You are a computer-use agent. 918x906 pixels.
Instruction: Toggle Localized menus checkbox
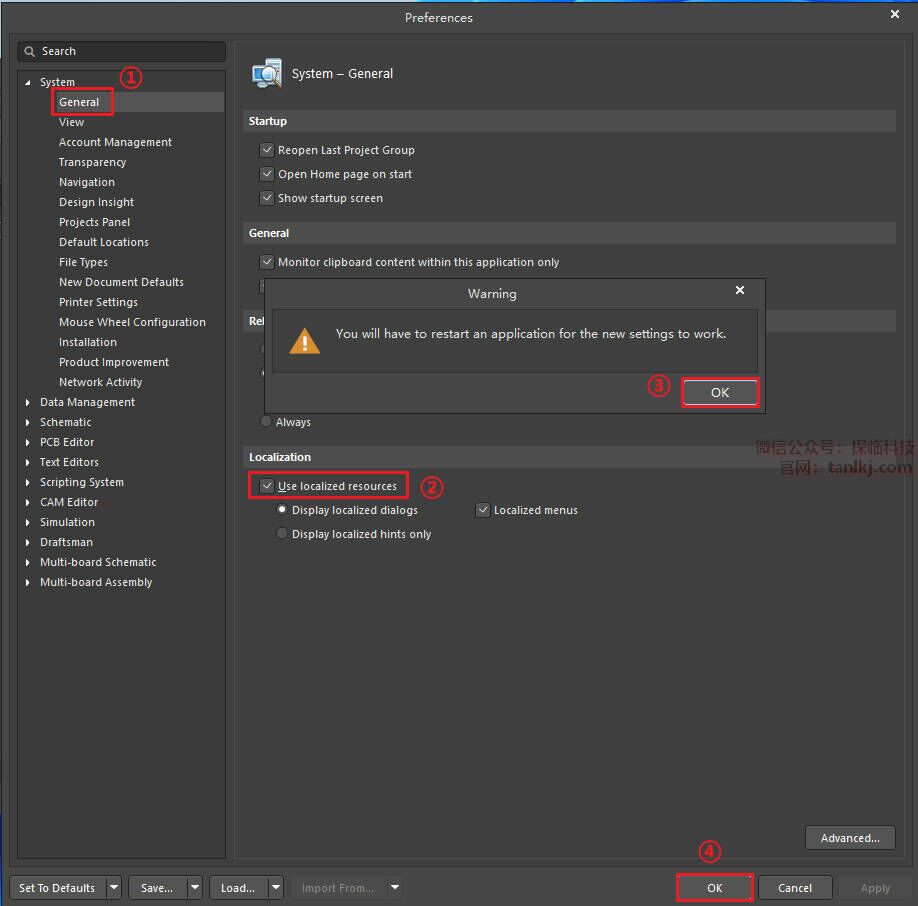pos(483,510)
